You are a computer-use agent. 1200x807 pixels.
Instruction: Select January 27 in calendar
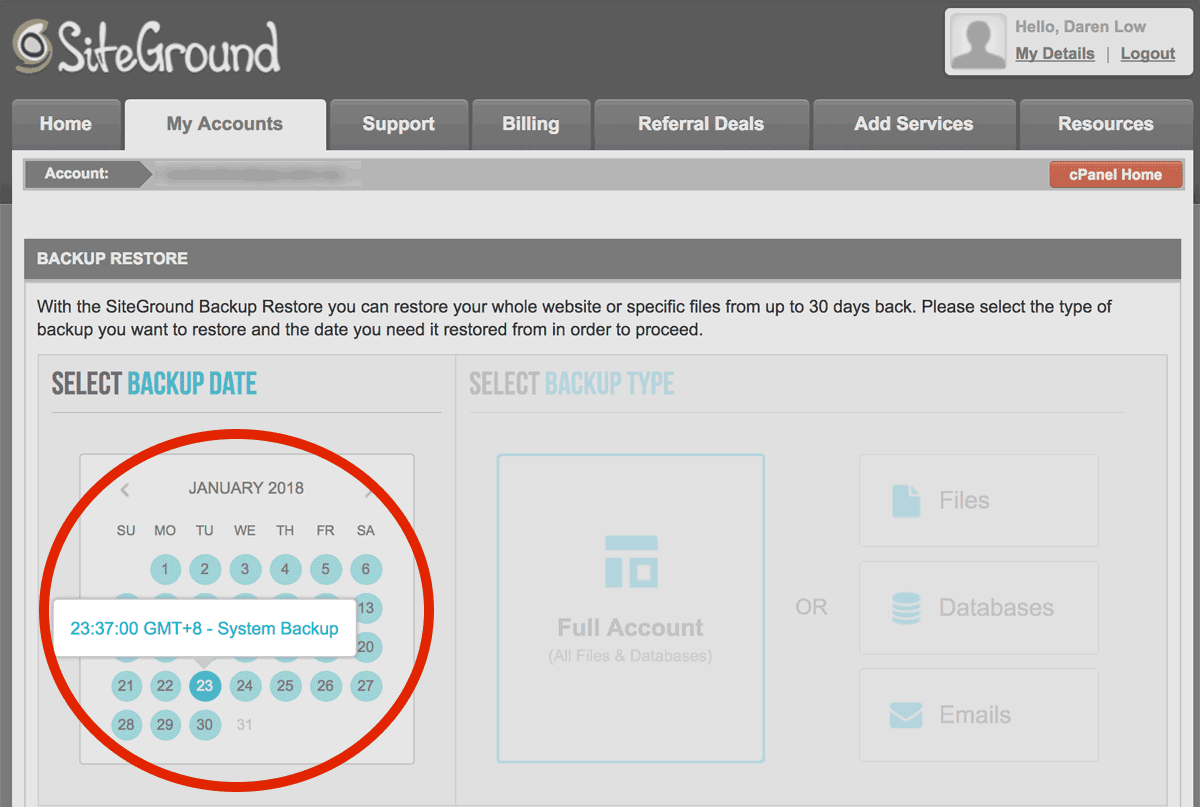pos(366,686)
